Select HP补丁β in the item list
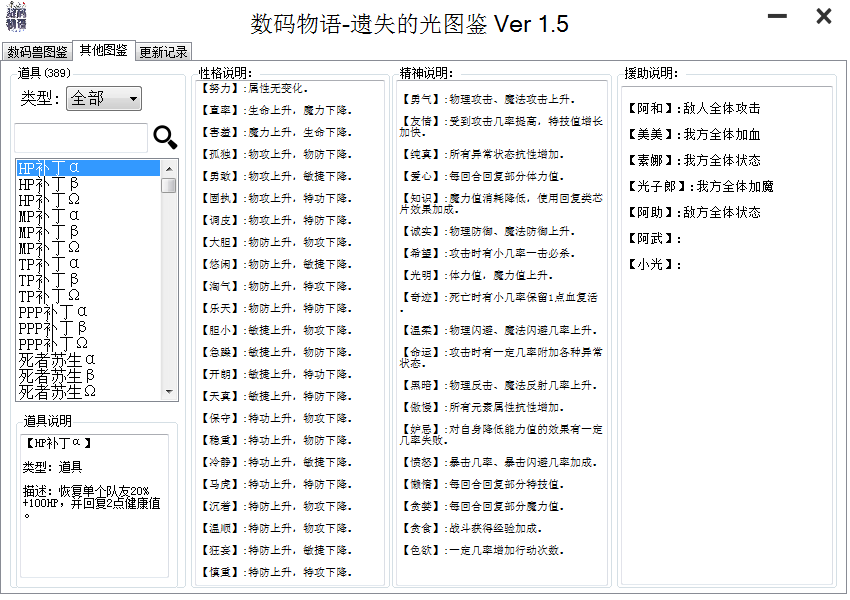This screenshot has width=850, height=600. tap(89, 184)
